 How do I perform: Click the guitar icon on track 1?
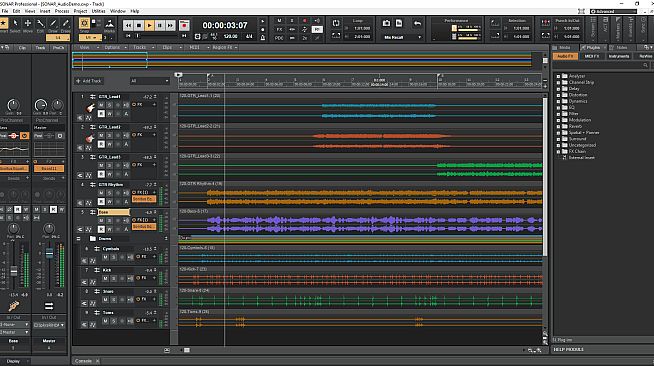click(x=90, y=109)
